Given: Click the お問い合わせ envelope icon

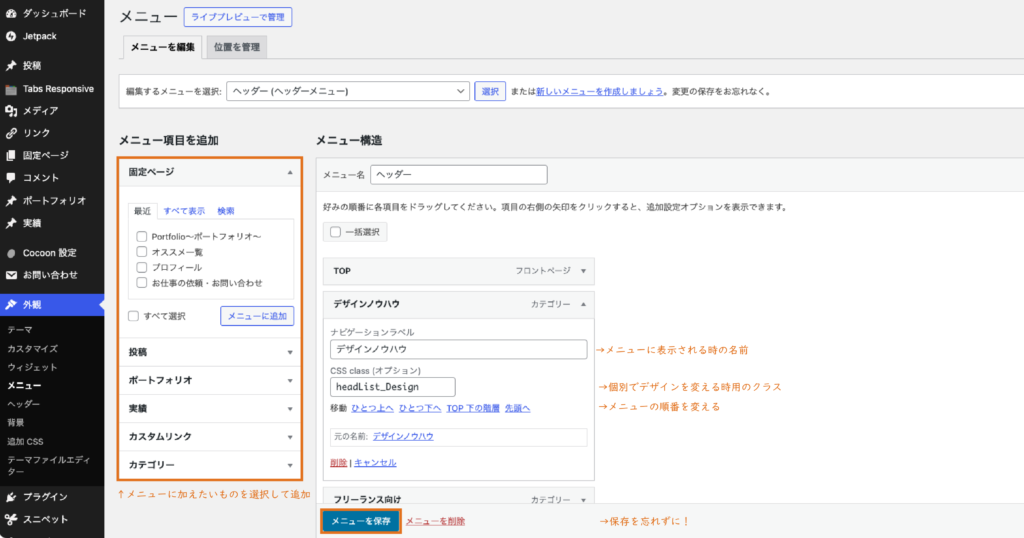Looking at the screenshot, I should click(x=11, y=275).
